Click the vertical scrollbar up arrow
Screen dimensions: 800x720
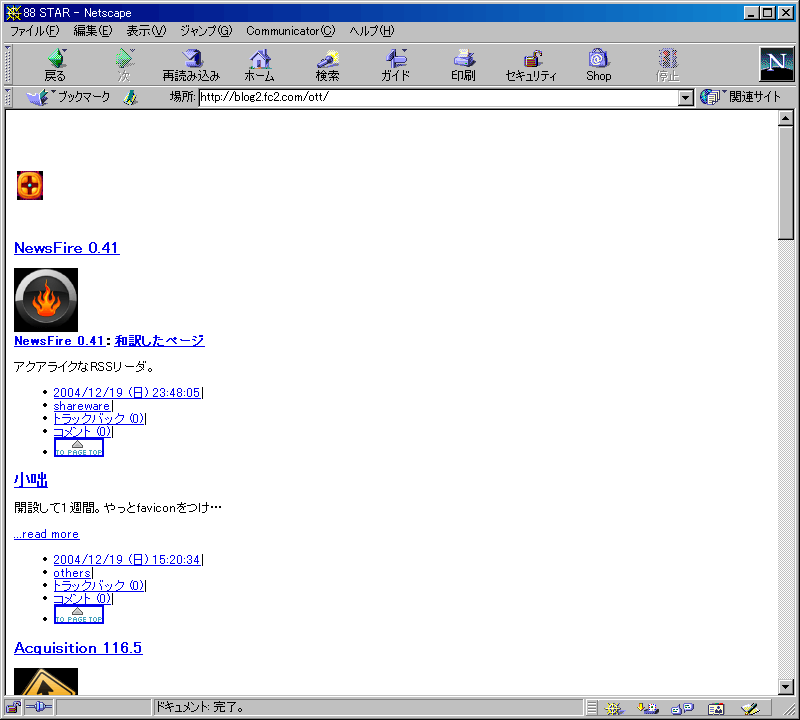click(786, 118)
